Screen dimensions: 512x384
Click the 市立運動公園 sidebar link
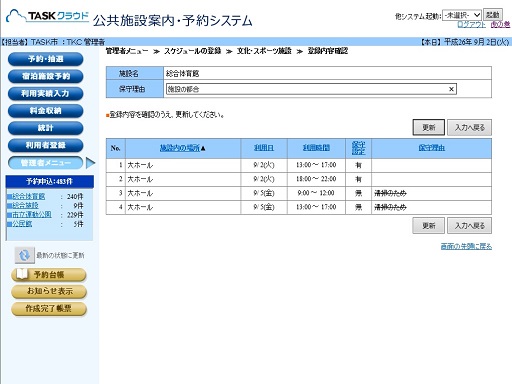coord(31,214)
